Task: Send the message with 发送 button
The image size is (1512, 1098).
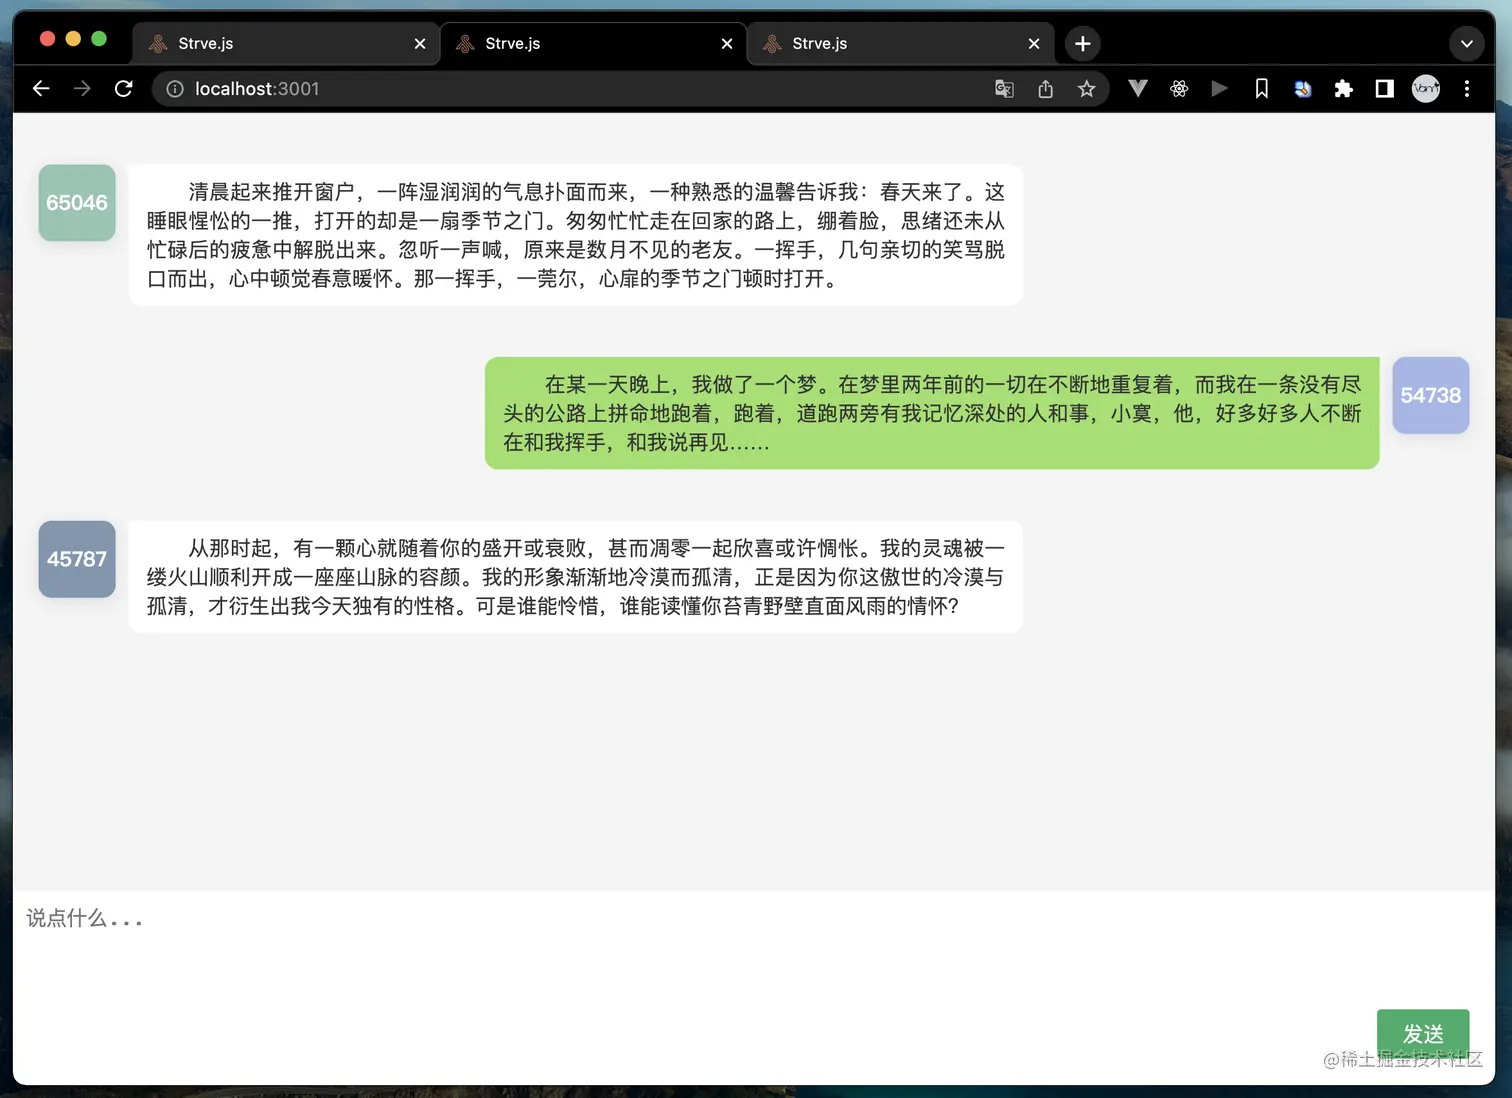Action: click(x=1423, y=1034)
